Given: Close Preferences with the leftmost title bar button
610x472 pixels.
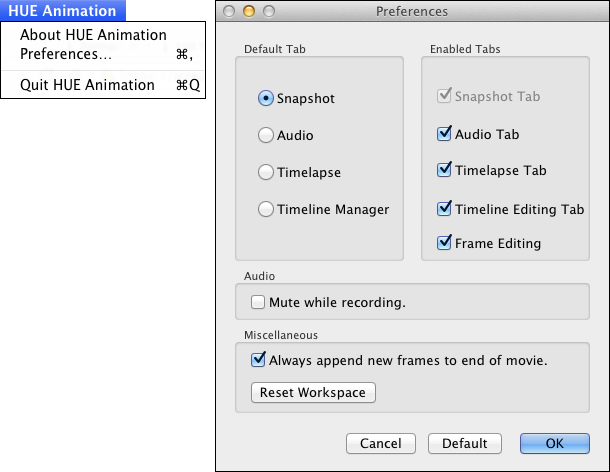Looking at the screenshot, I should (229, 11).
